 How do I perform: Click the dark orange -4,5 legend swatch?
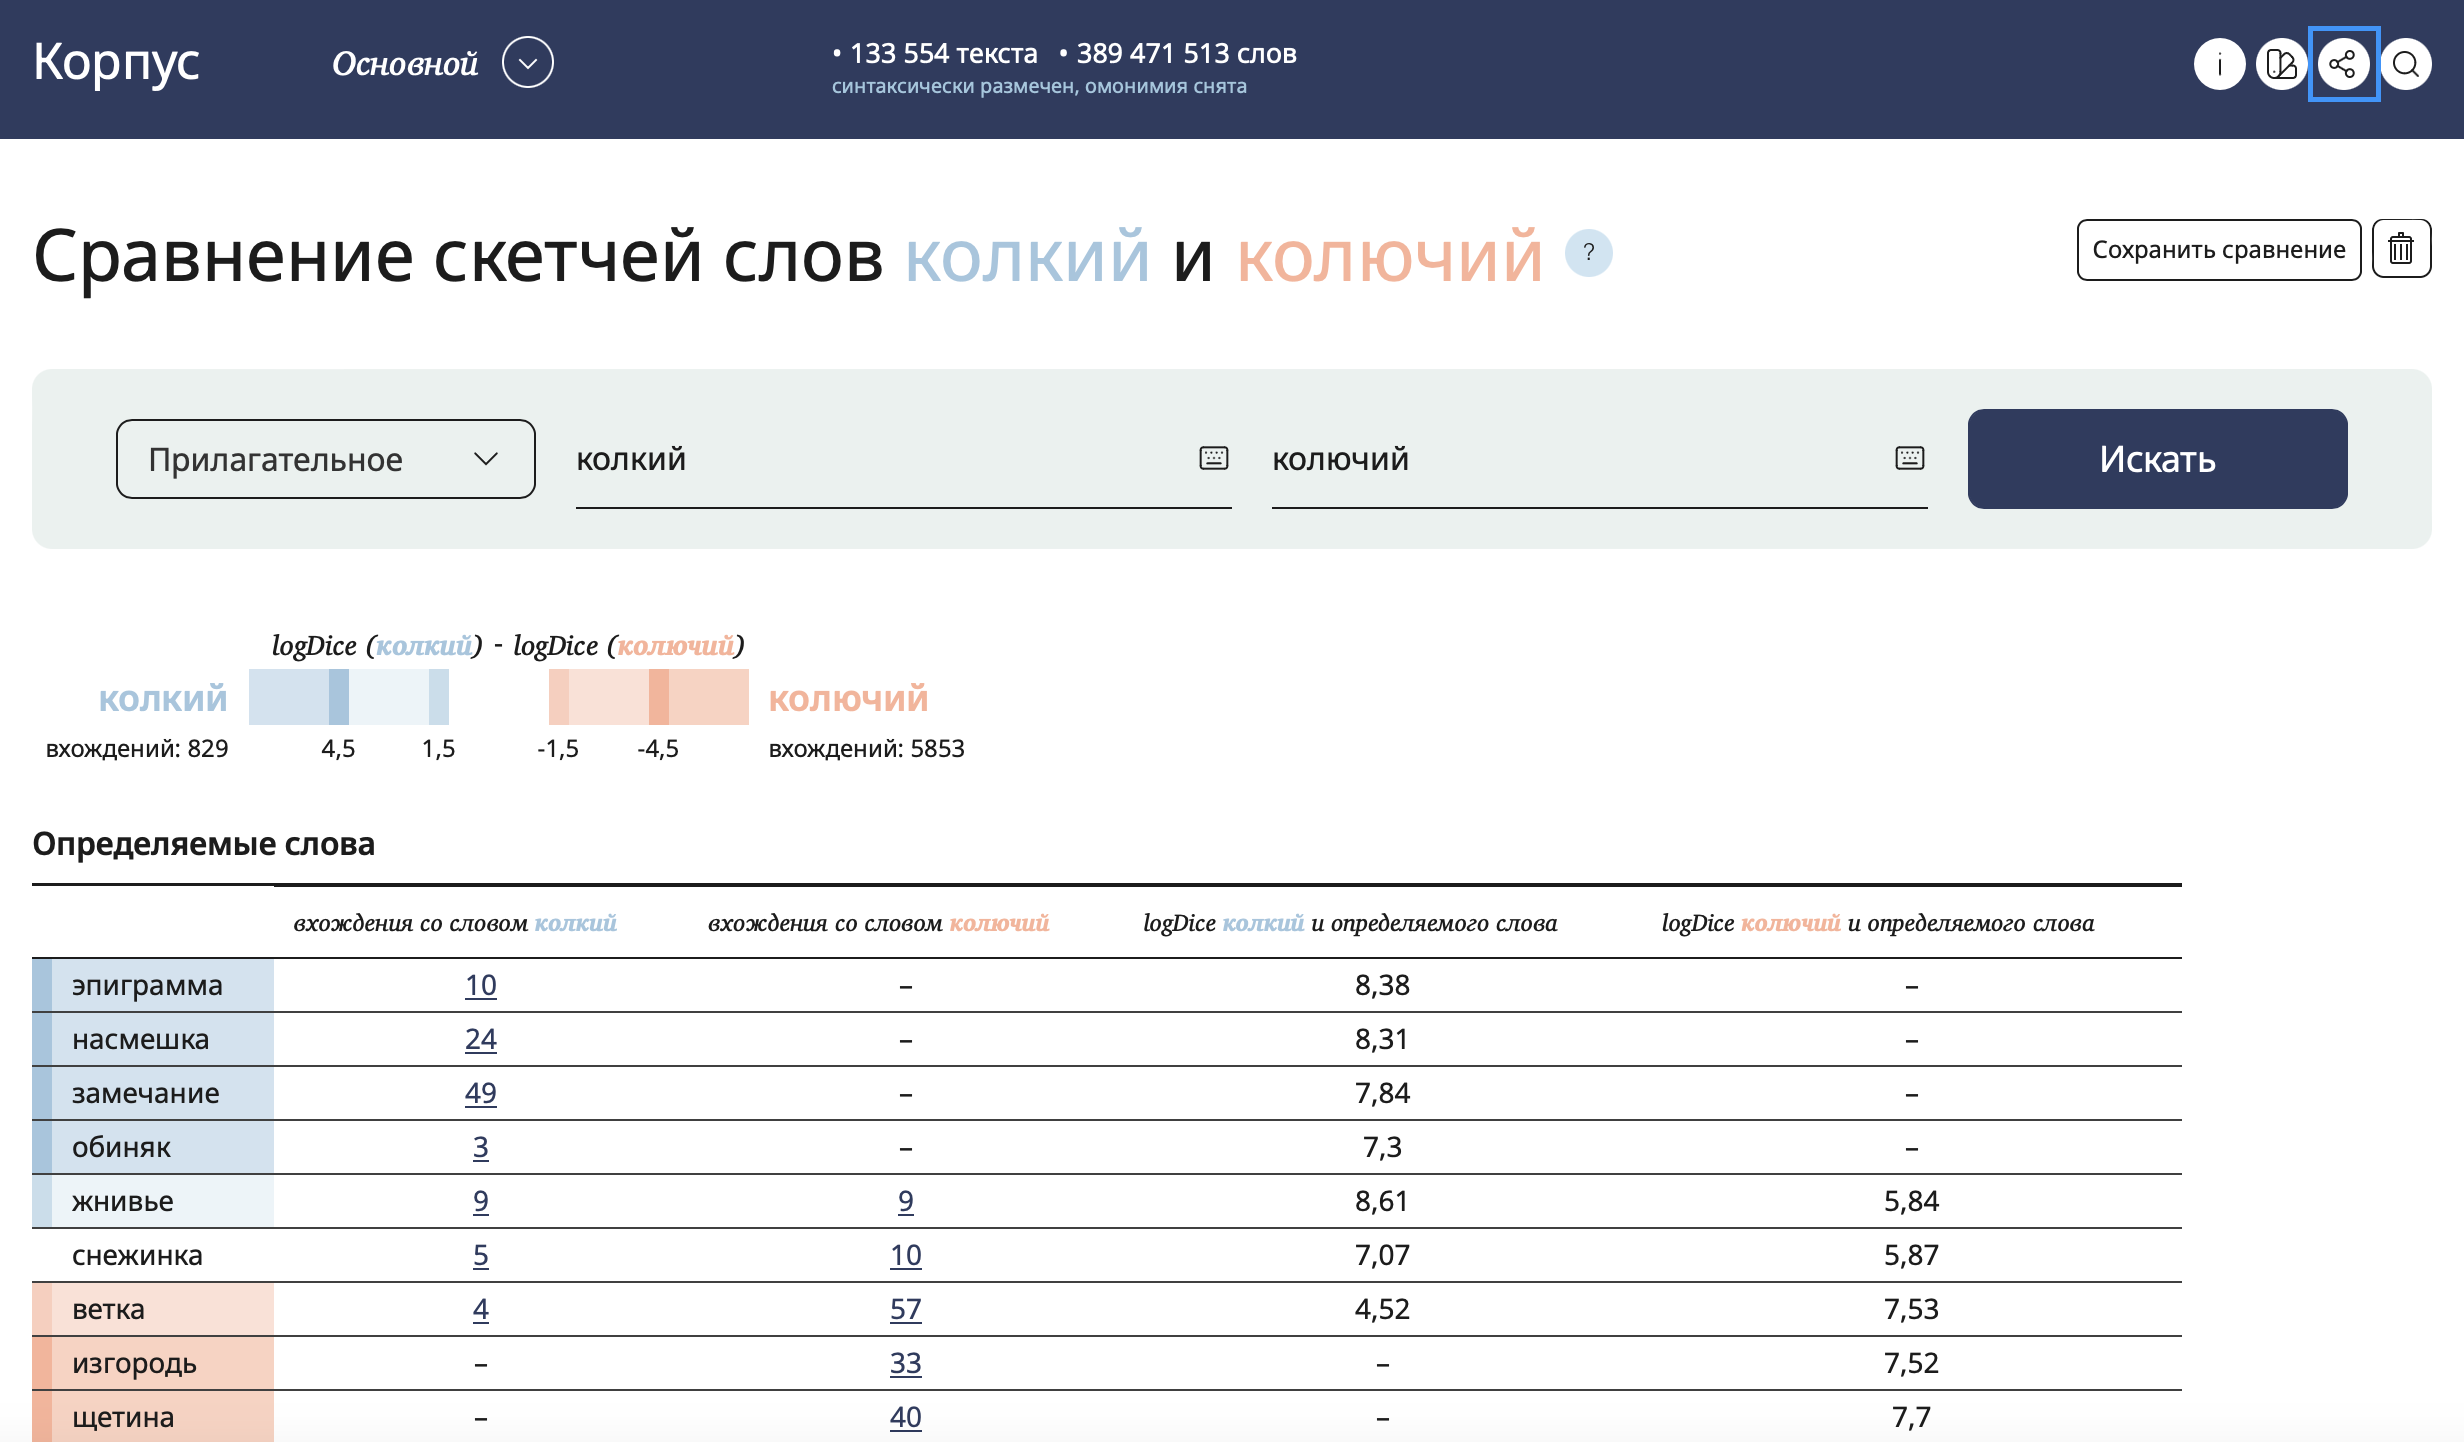[x=658, y=697]
